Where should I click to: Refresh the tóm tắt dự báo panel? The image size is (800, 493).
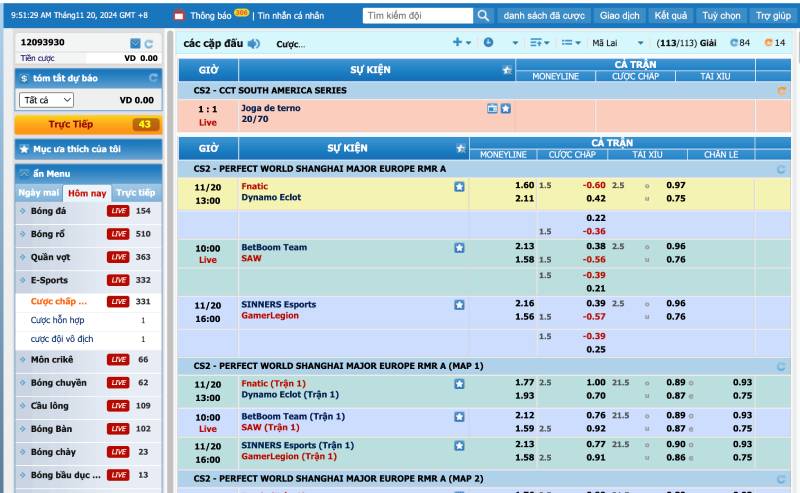tap(153, 78)
